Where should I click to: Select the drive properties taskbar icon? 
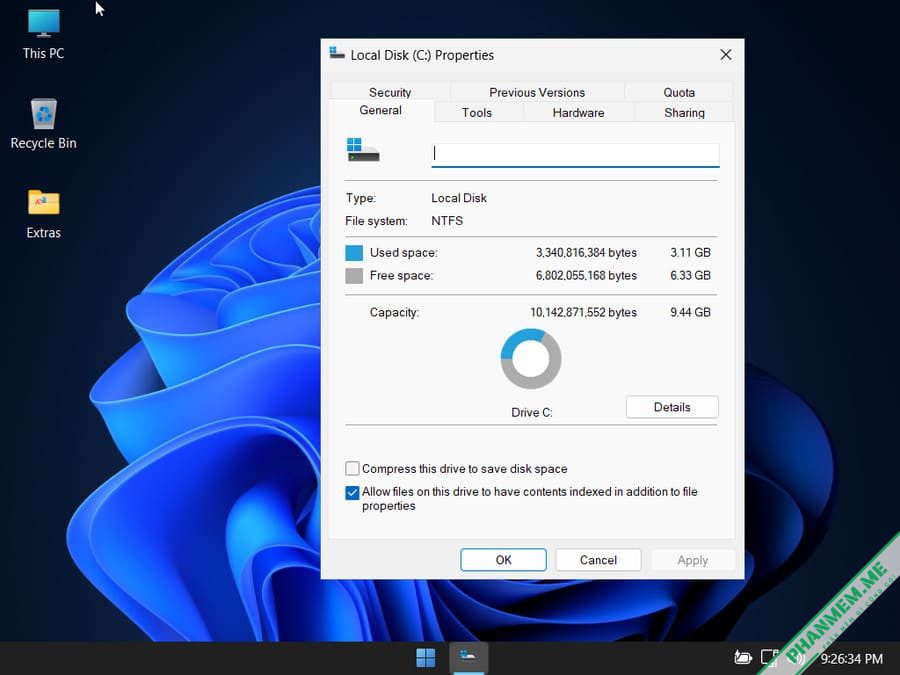point(468,658)
